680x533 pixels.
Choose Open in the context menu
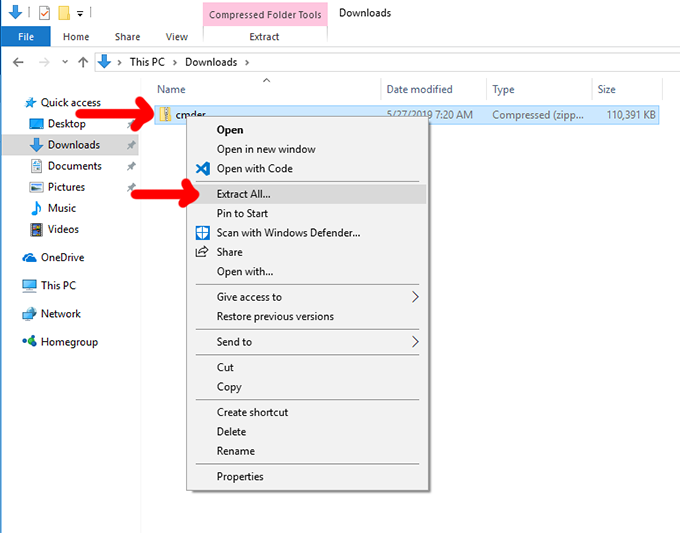[308, 130]
